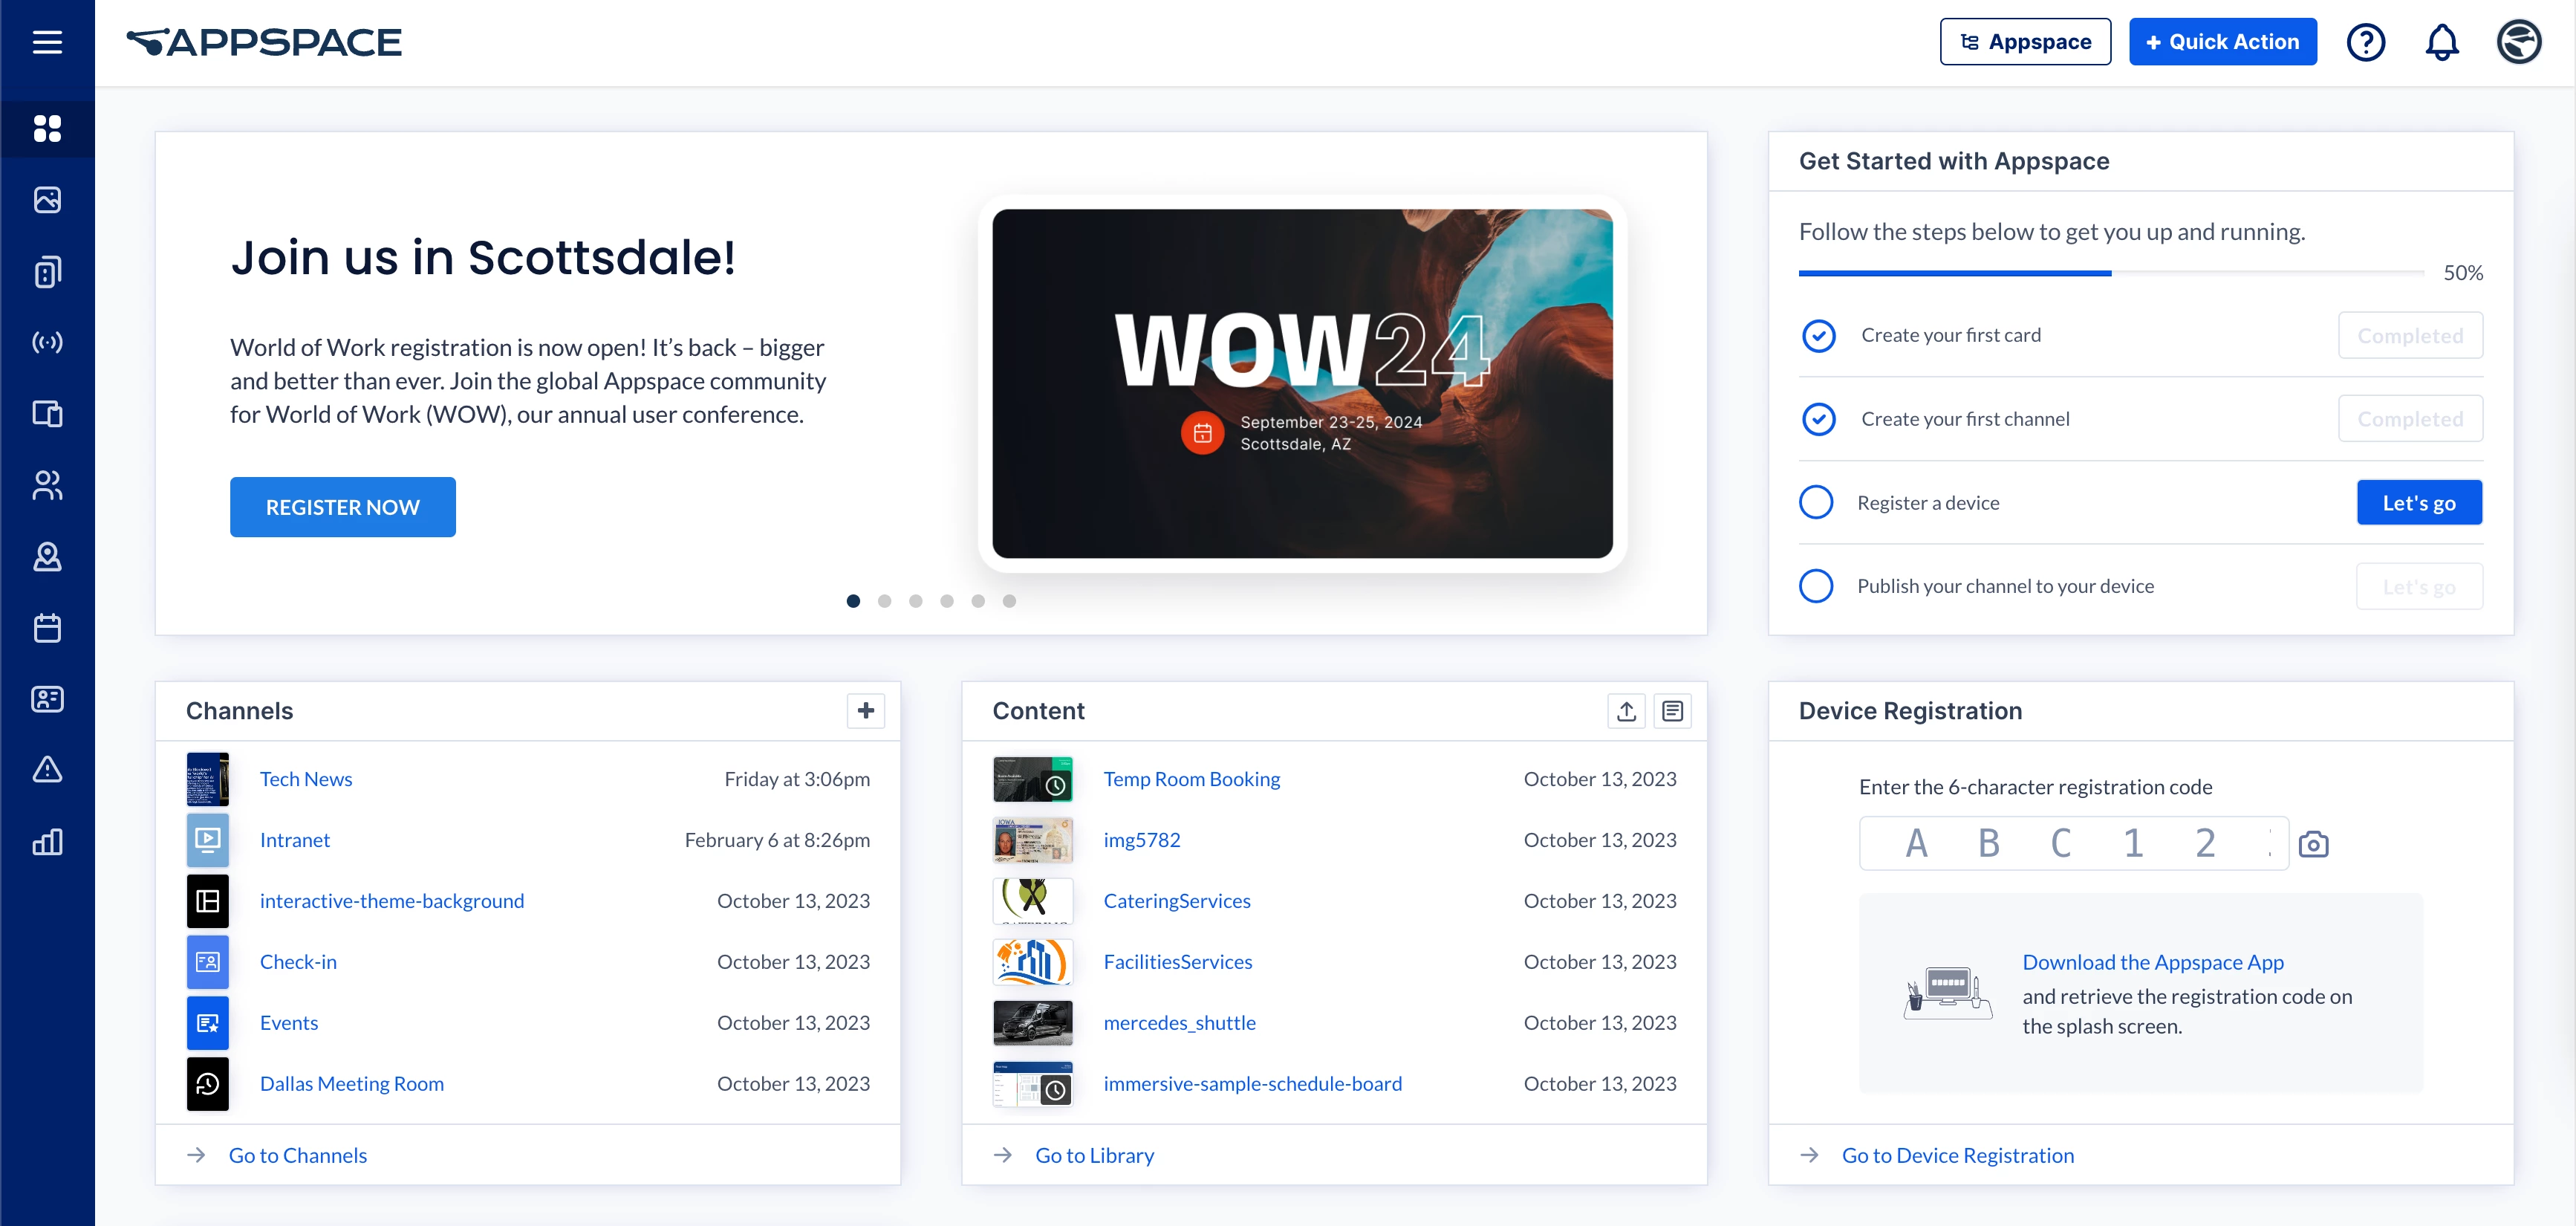Open the Appspace account switcher dropdown

pos(2025,42)
